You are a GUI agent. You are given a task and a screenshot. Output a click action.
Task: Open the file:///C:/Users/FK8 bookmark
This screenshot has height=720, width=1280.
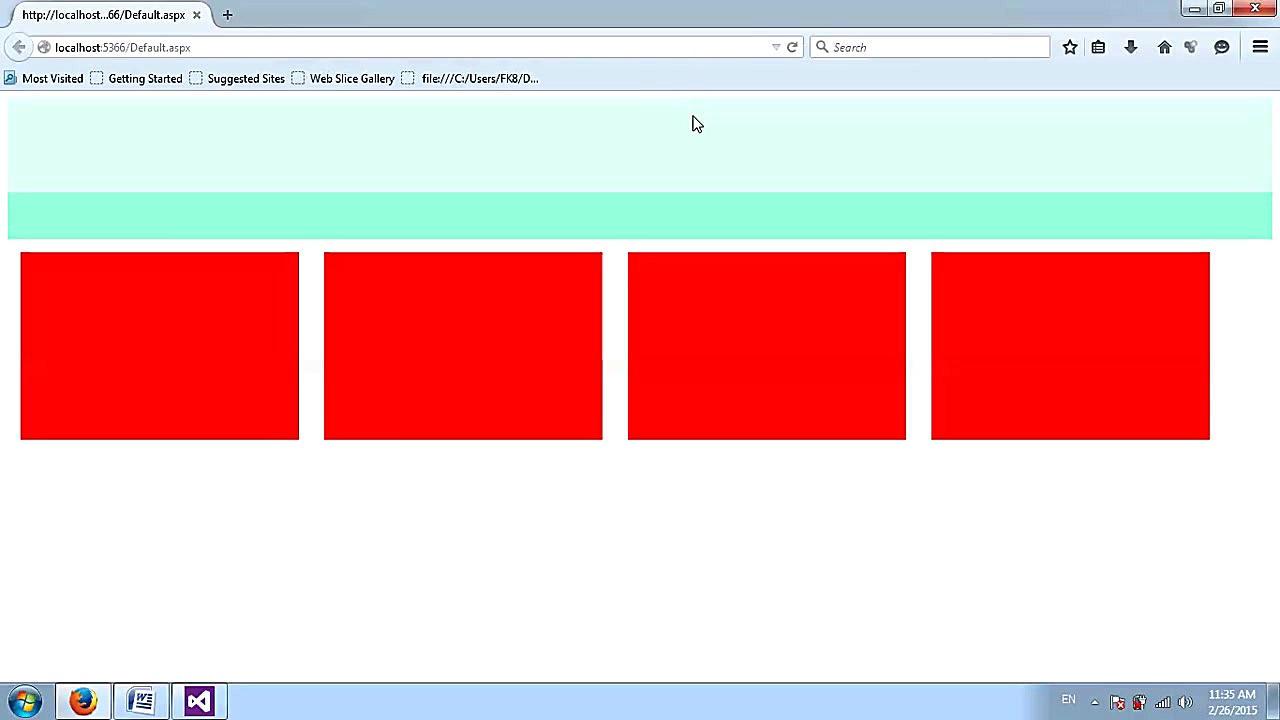click(470, 78)
